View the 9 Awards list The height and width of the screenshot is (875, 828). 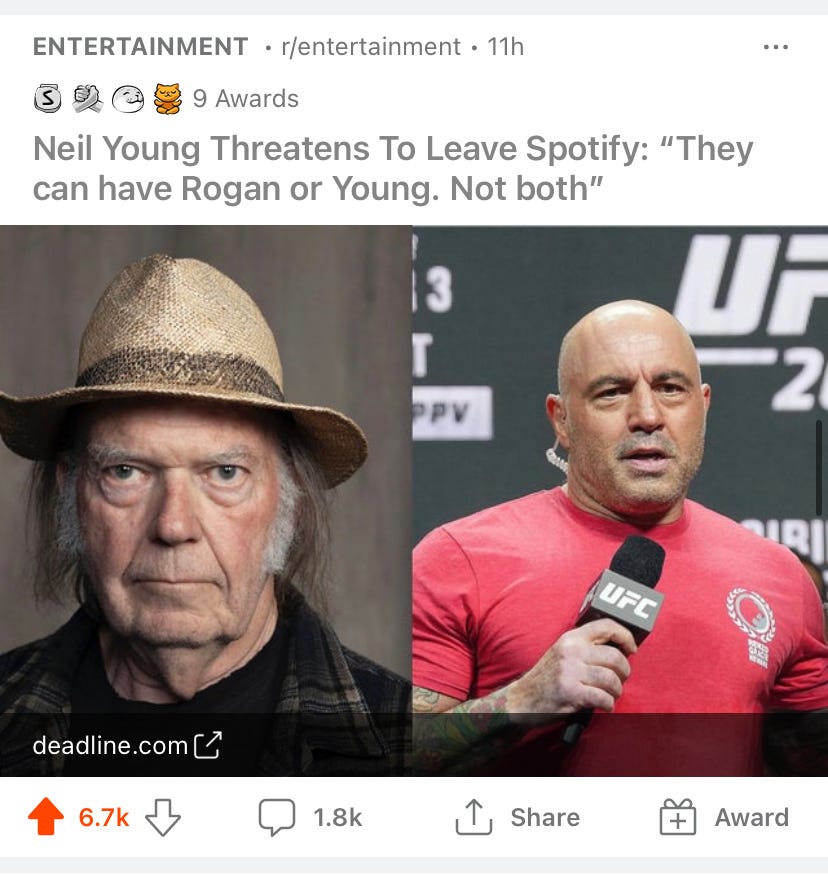(x=245, y=99)
